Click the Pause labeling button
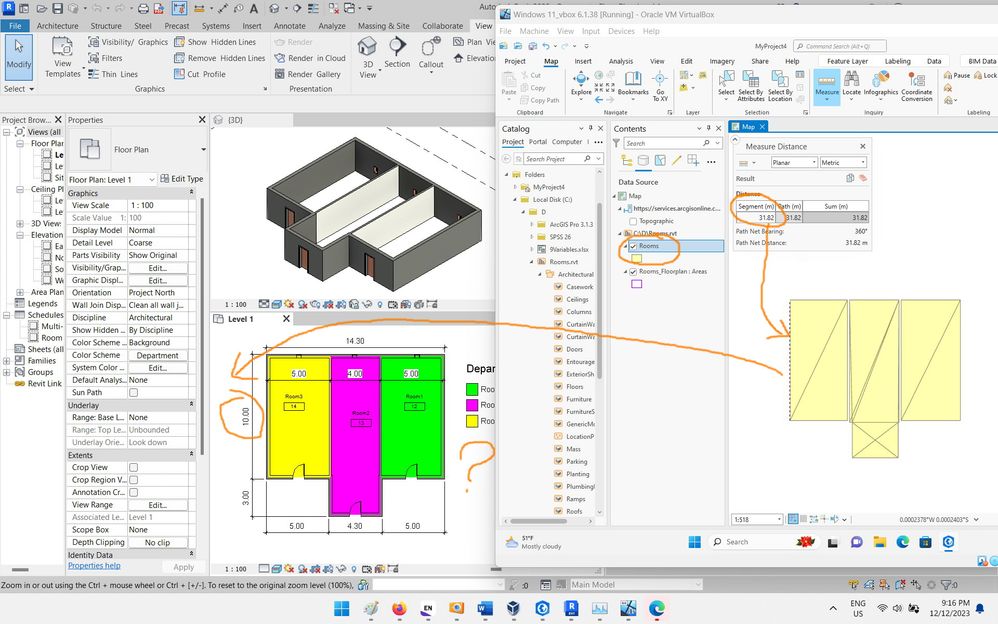 pos(957,75)
